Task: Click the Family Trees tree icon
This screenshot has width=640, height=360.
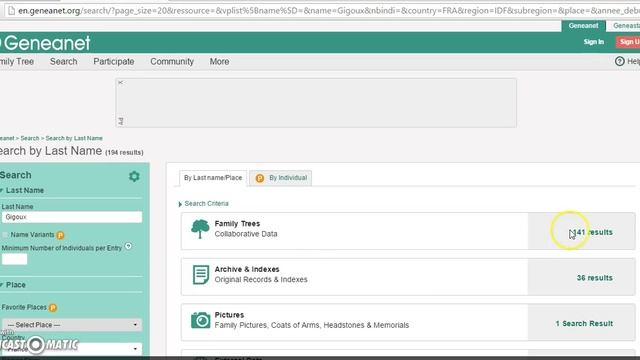Action: pyautogui.click(x=200, y=229)
